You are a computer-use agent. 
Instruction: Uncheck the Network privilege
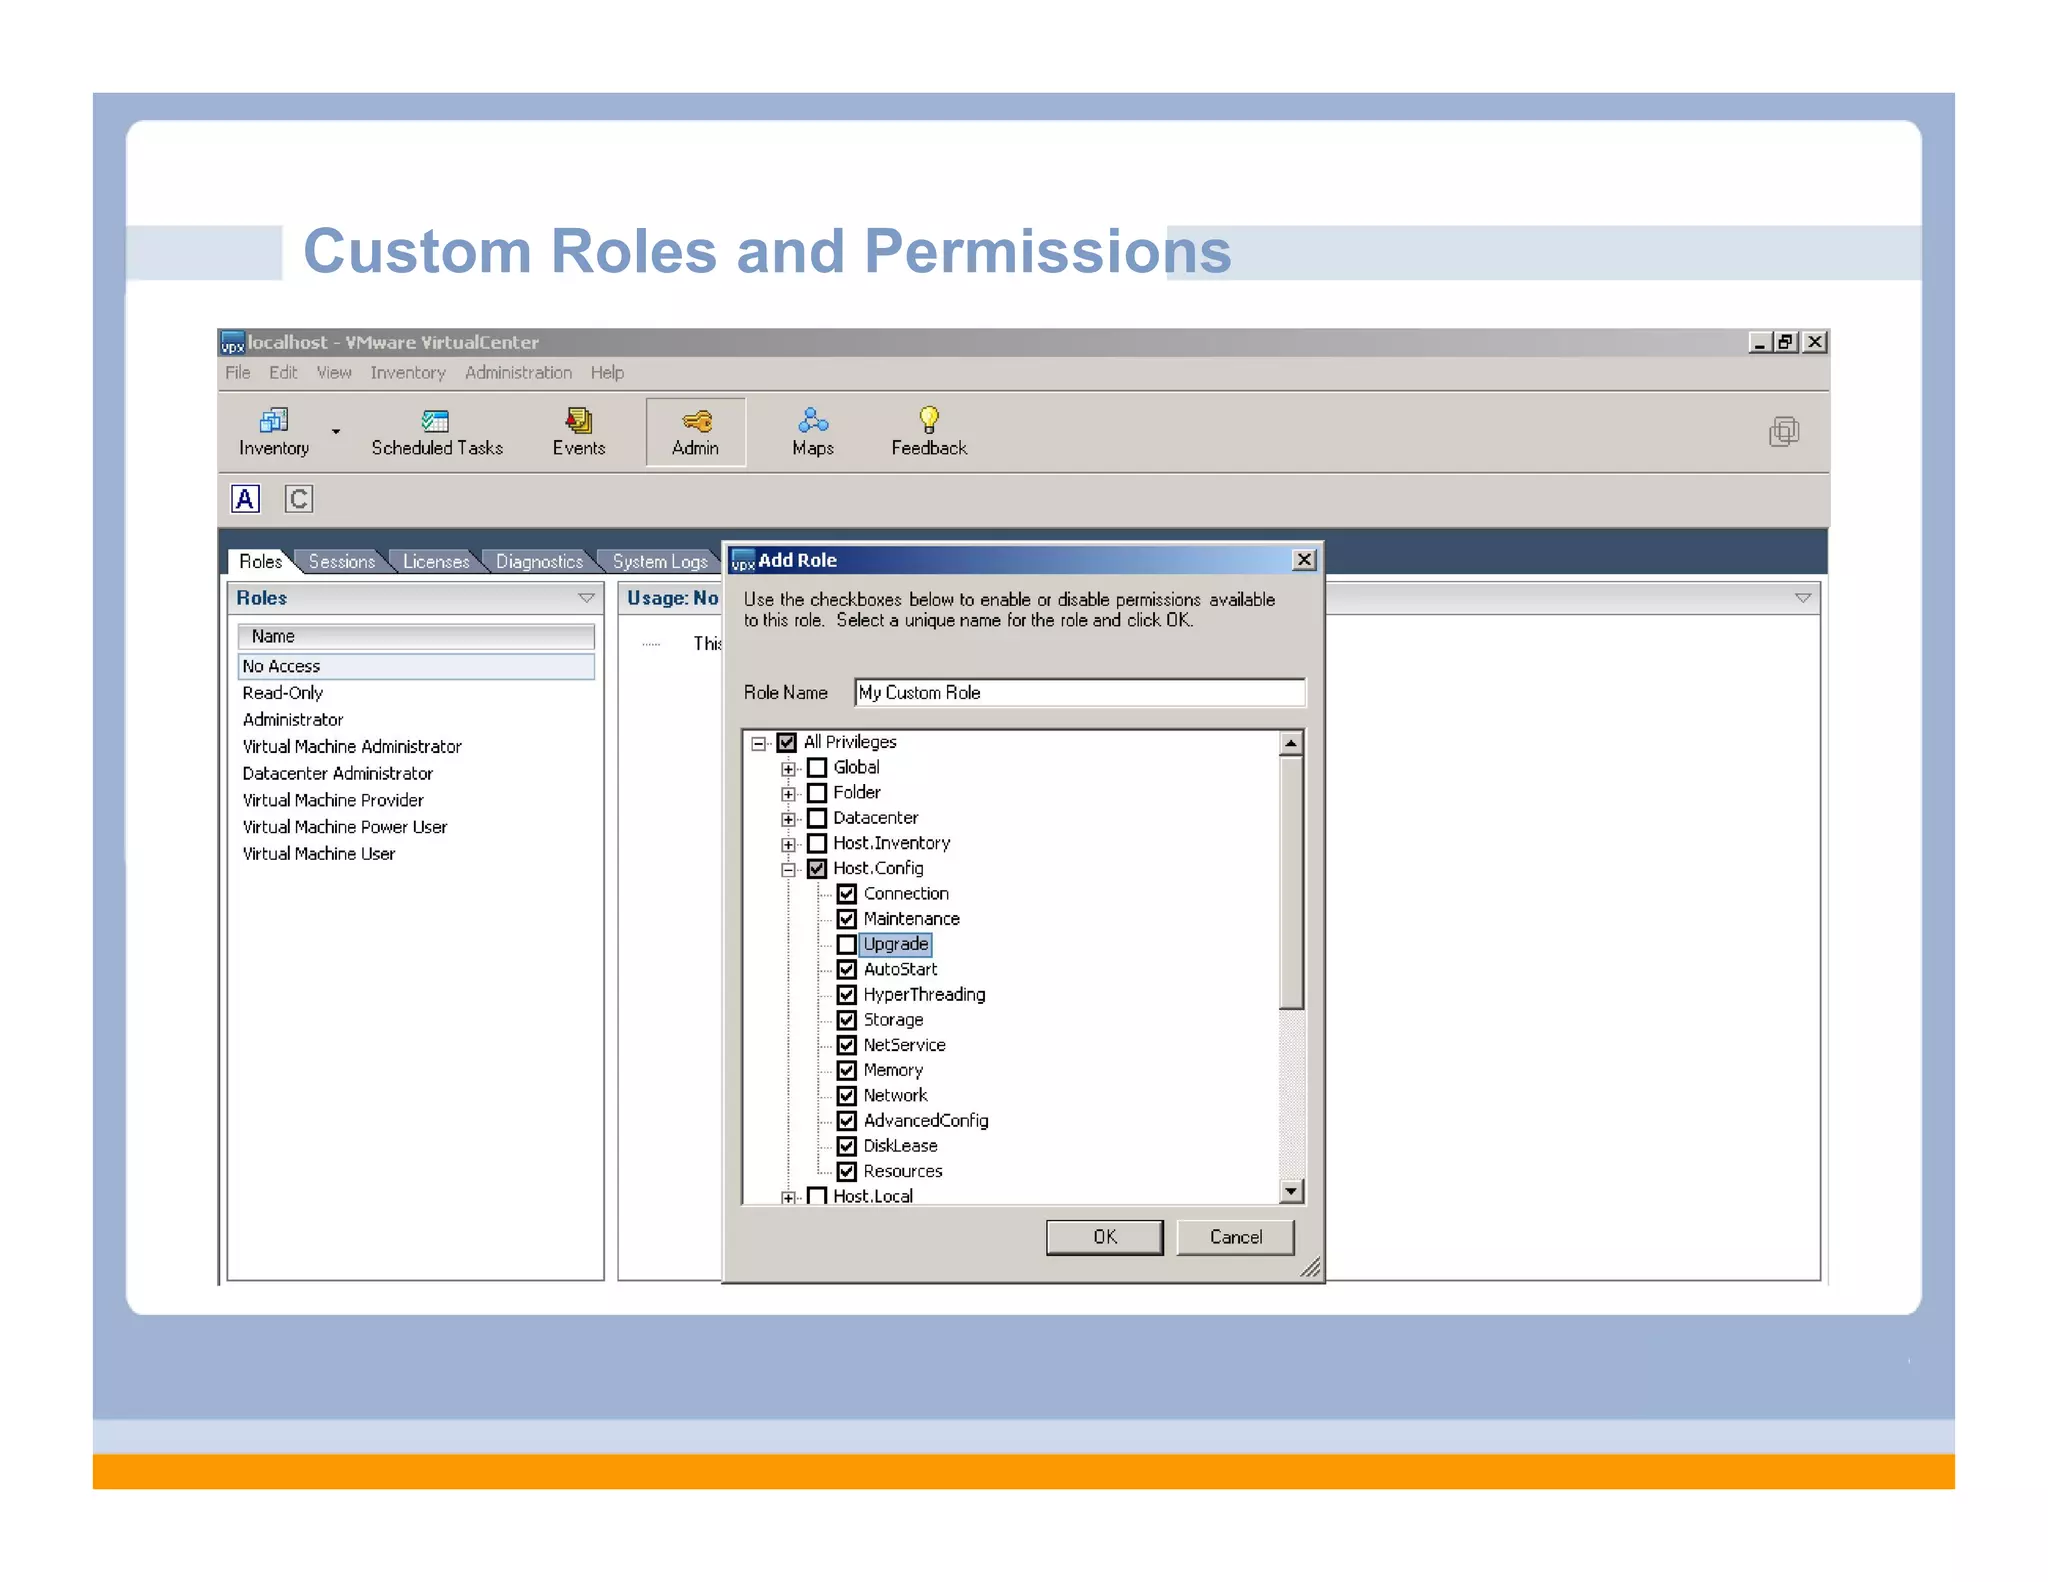847,1095
